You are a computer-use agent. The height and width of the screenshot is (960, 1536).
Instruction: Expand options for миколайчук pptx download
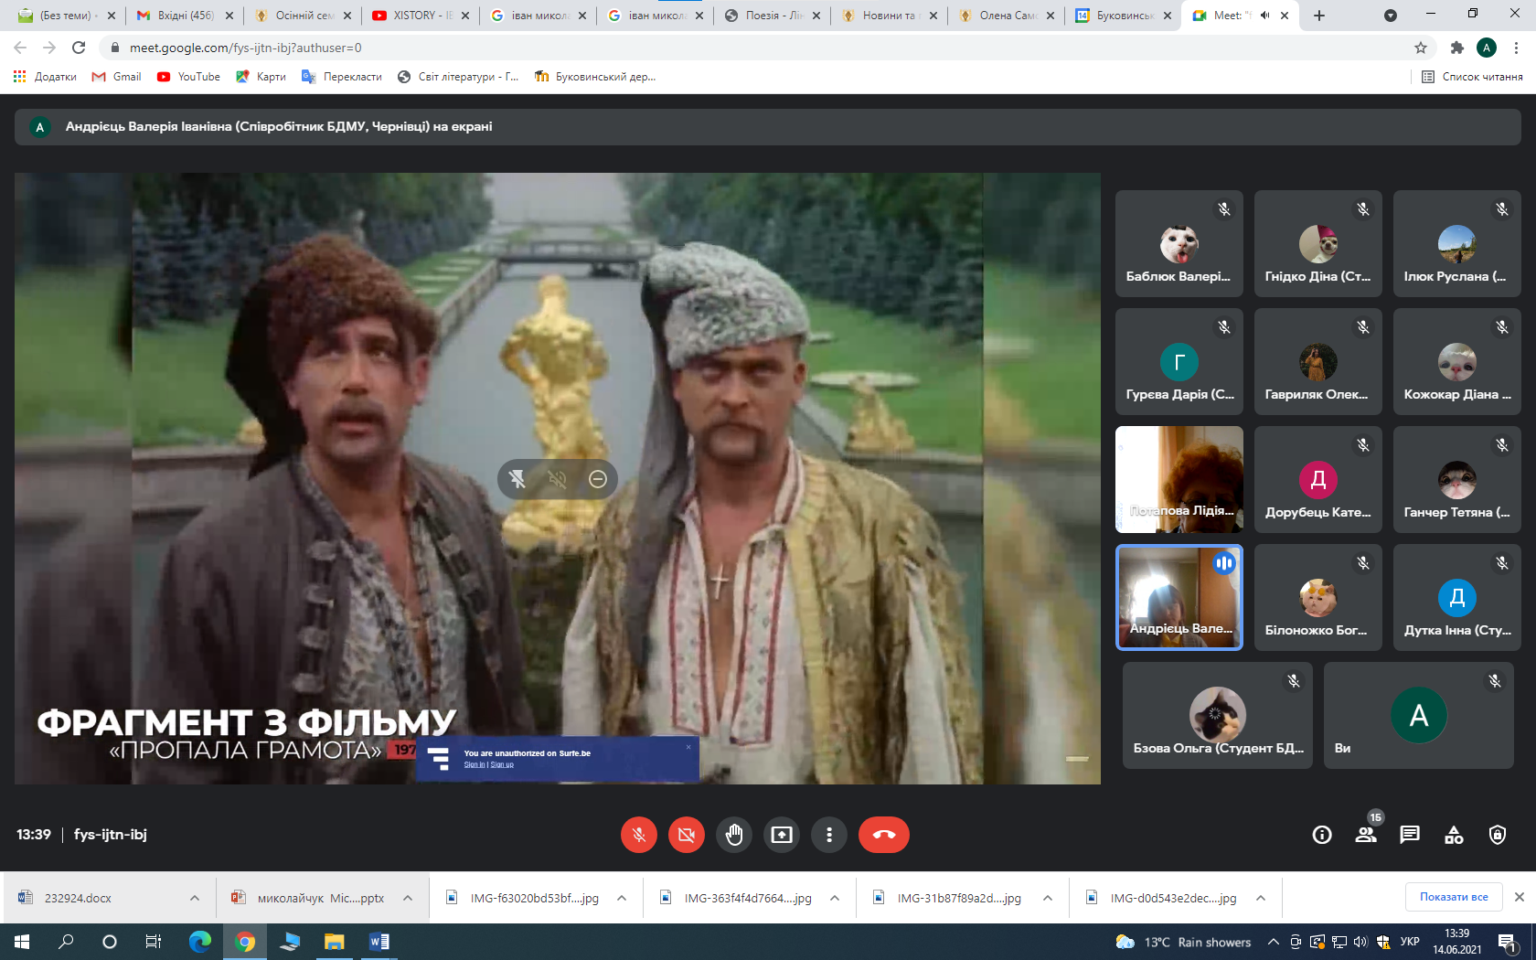click(408, 898)
